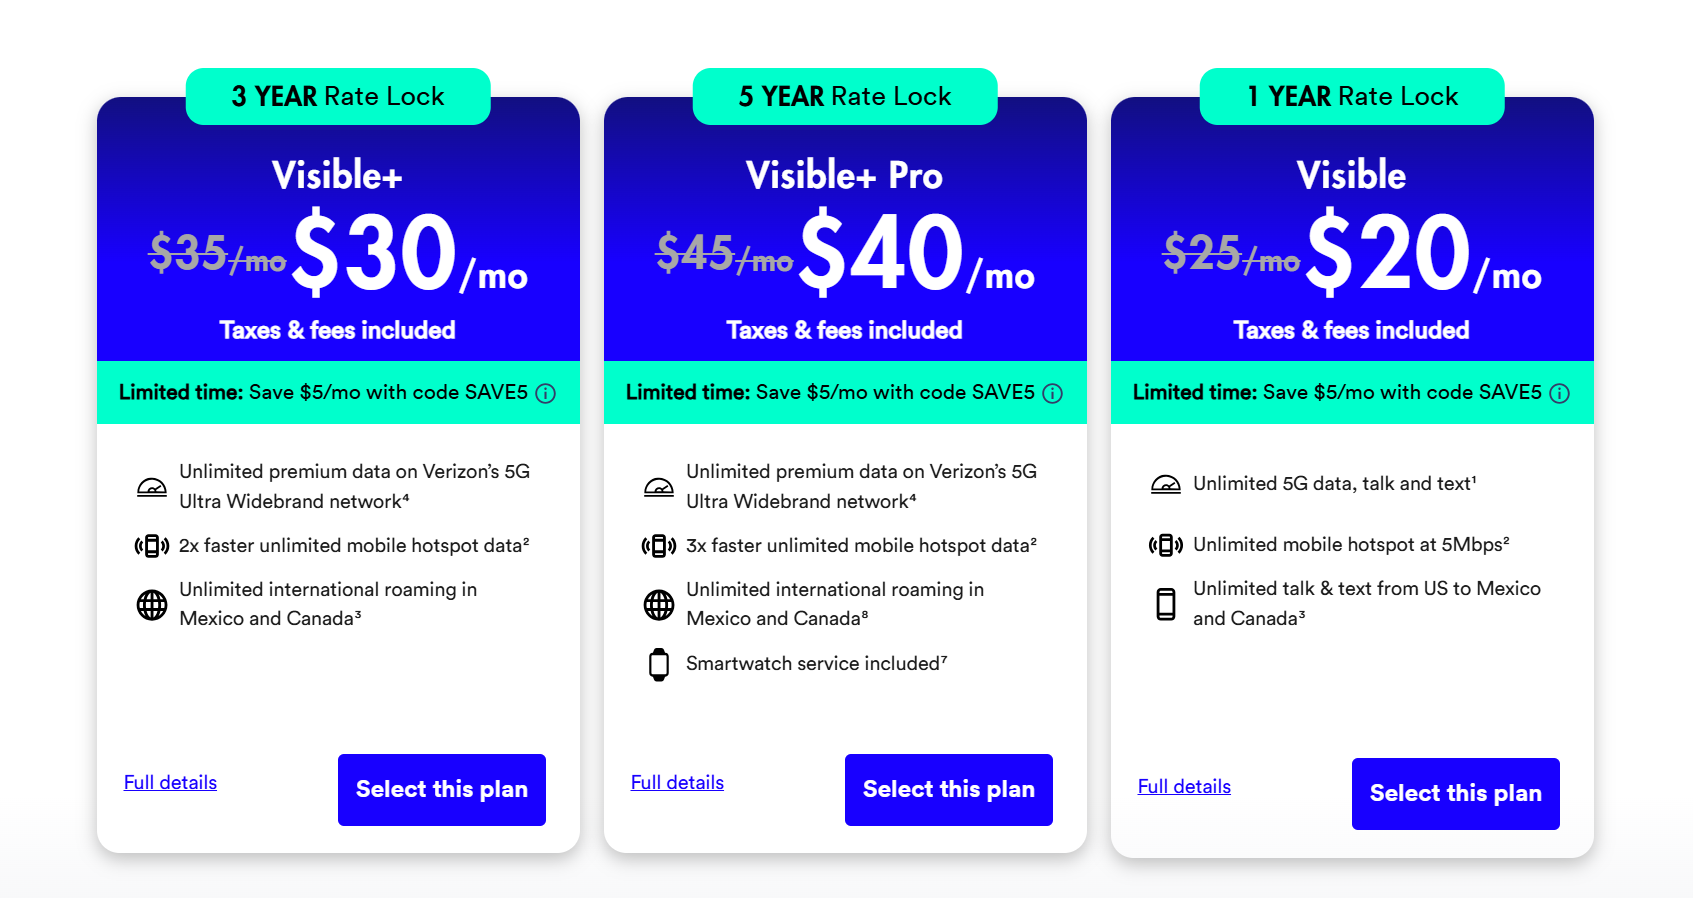Open the info icon on Visible+ Pro SAVE5 banner
The width and height of the screenshot is (1693, 898).
pos(1053,393)
